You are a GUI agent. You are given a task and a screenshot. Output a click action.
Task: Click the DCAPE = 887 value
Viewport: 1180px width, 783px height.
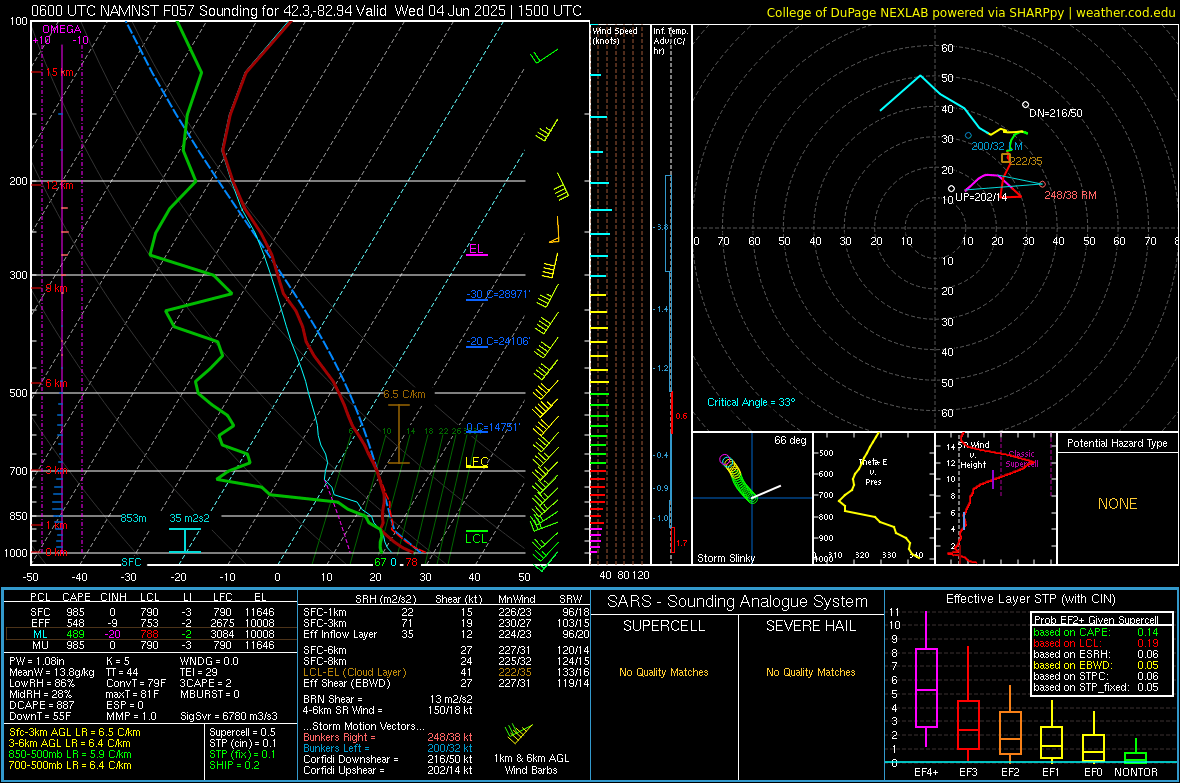[39, 705]
